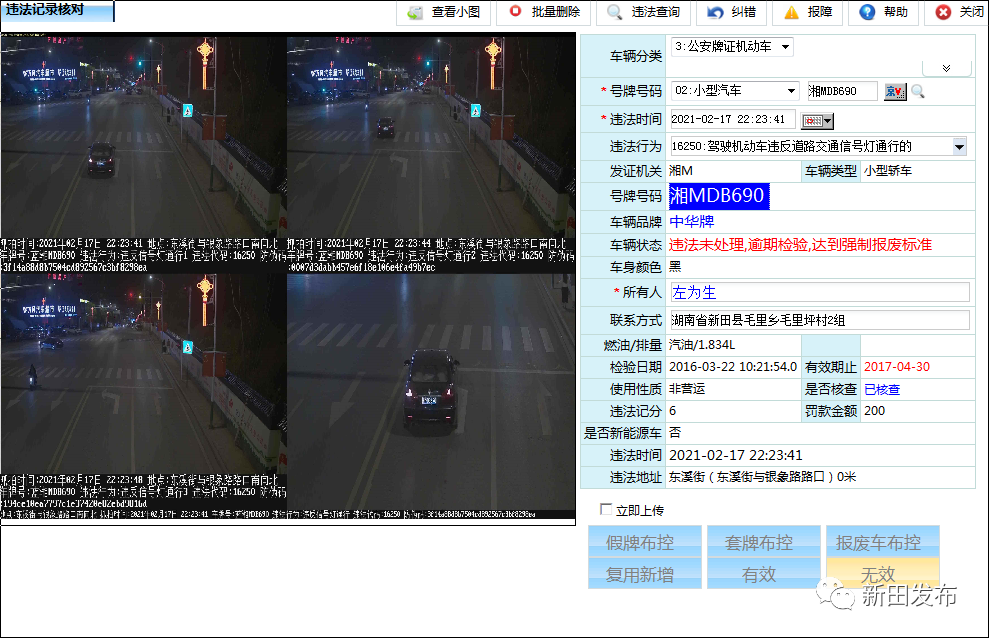Edit the 联系方式 address field

pos(819,320)
